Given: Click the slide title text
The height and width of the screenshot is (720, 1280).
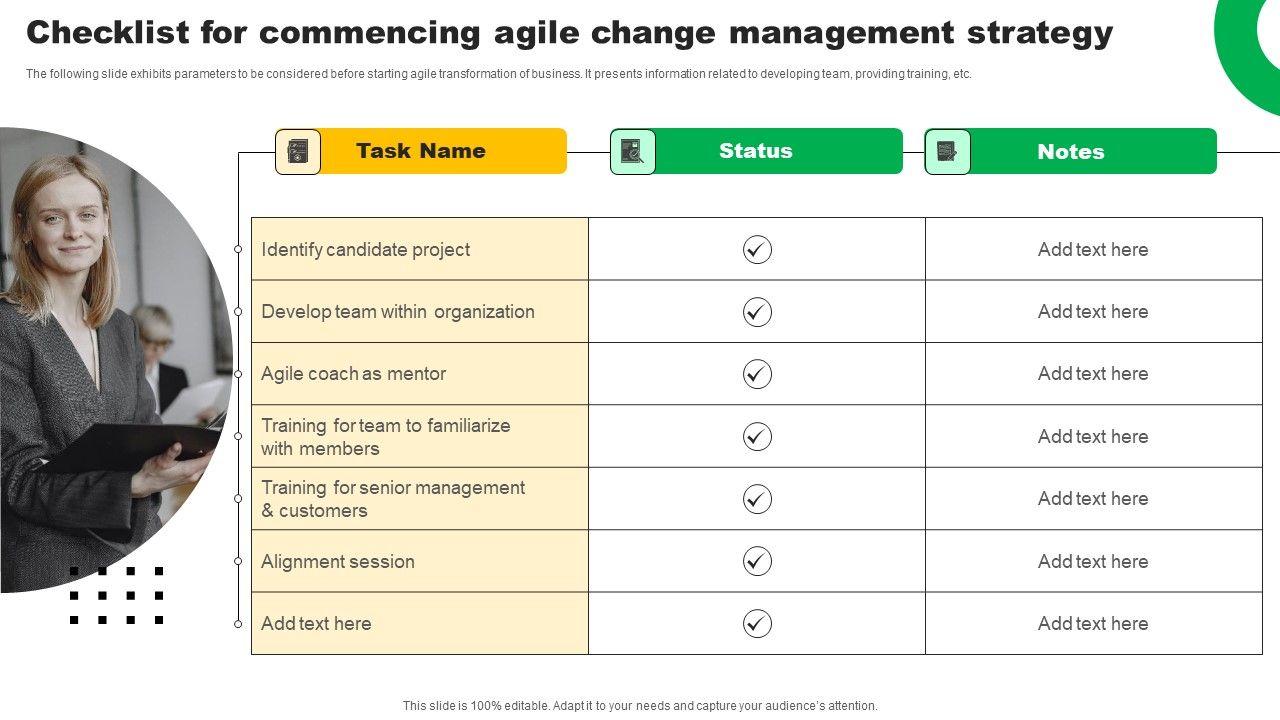Looking at the screenshot, I should click(569, 33).
